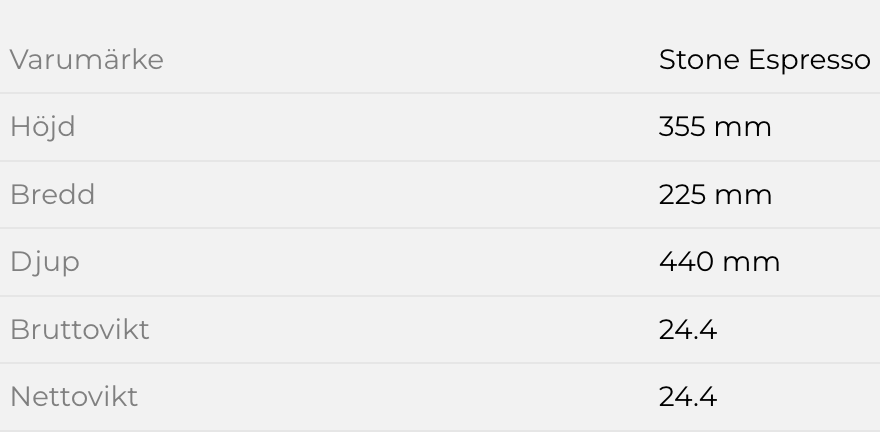The height and width of the screenshot is (432, 880).
Task: Click the Höjd label
Action: point(42,127)
